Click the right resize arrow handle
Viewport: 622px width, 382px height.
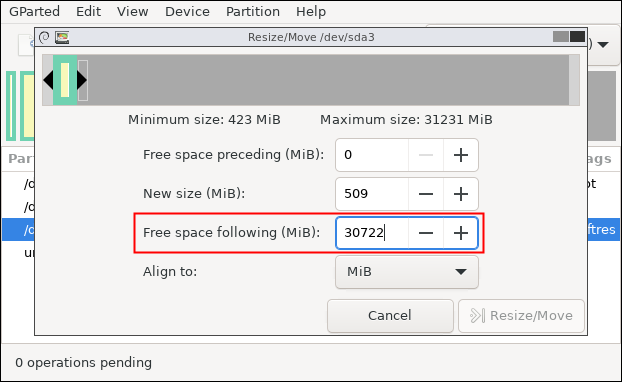coord(82,80)
